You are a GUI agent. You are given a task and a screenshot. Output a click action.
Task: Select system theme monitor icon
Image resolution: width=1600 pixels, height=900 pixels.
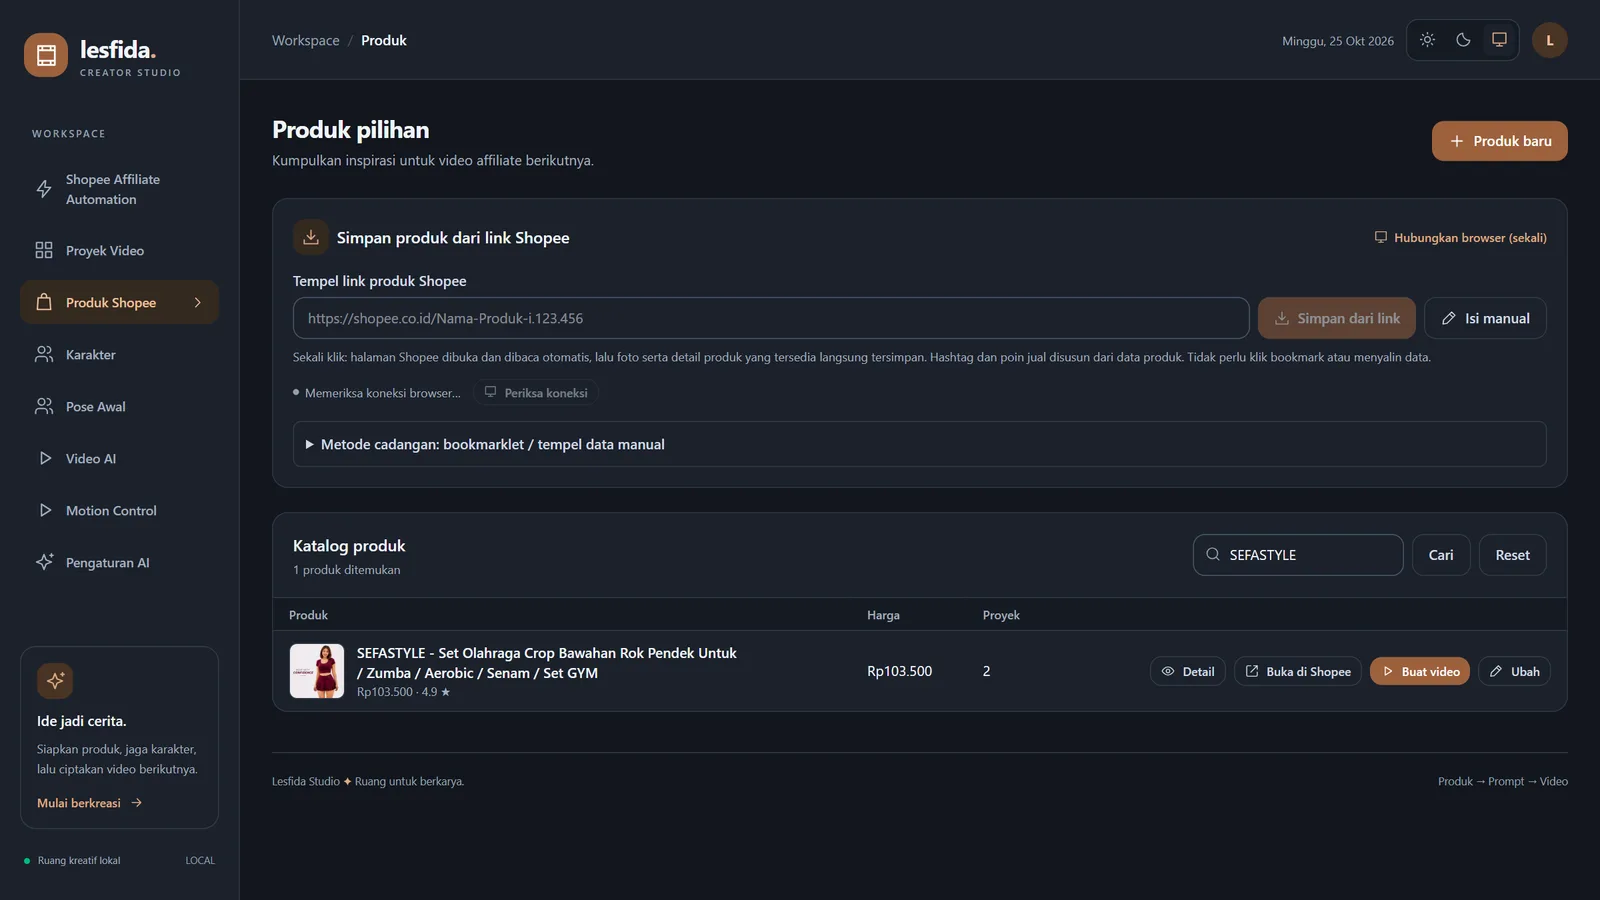(1499, 40)
